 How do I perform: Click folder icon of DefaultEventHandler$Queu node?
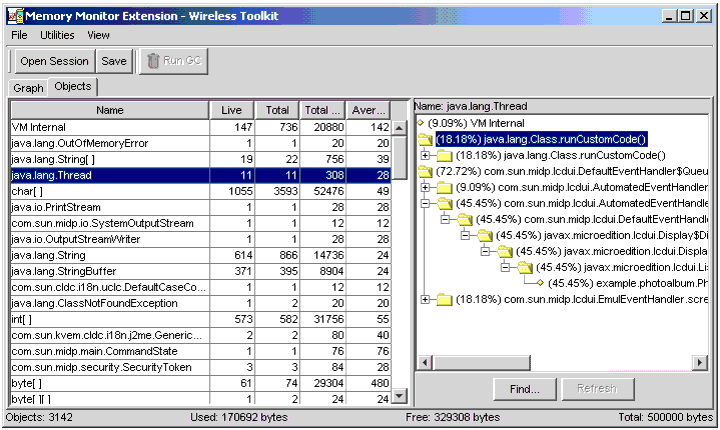tap(425, 171)
